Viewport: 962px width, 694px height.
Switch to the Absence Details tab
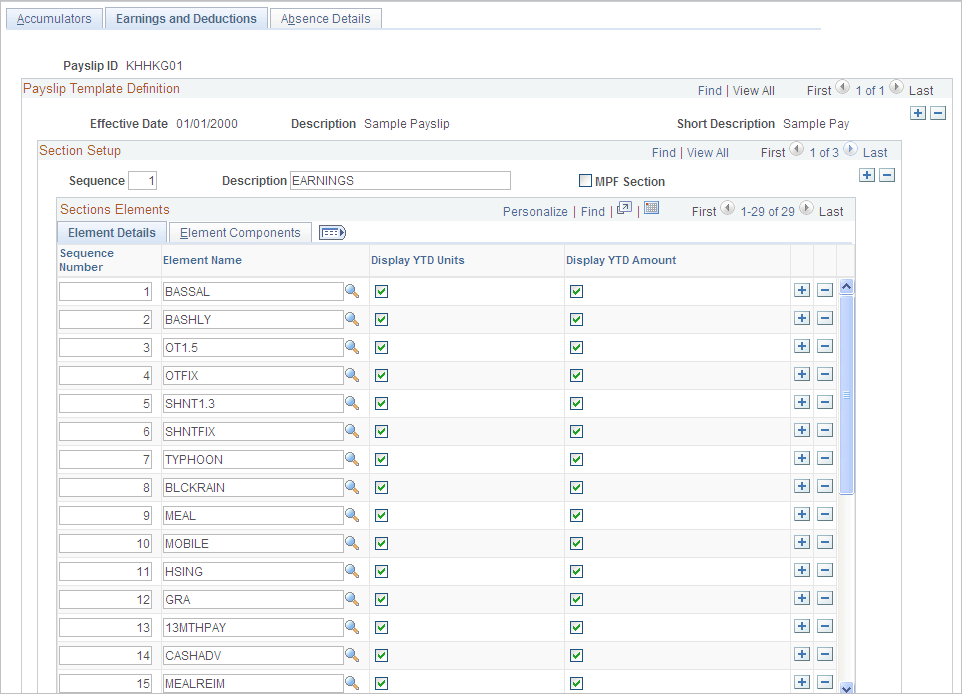(325, 18)
